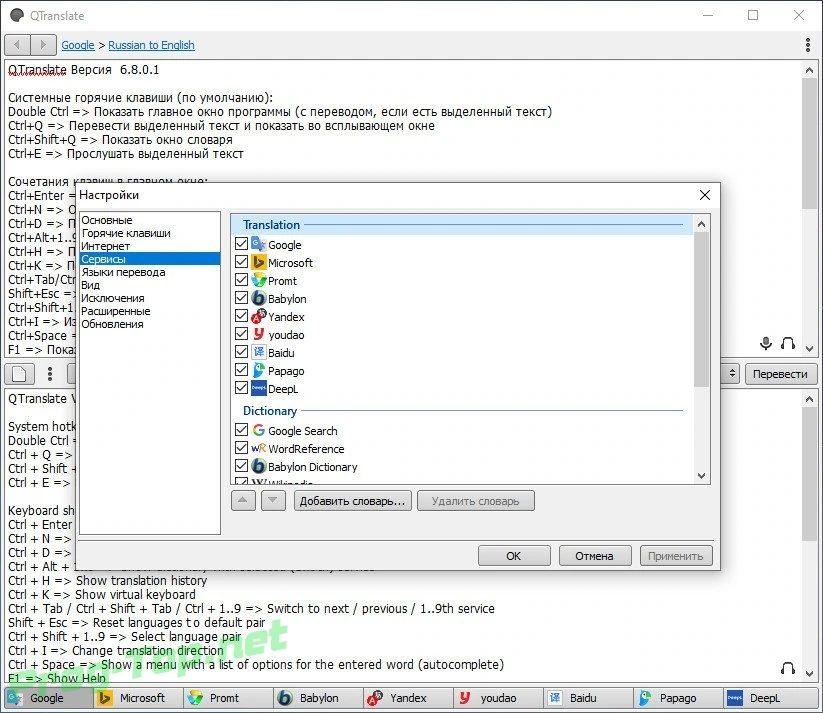
Task: Click the back navigation arrow in QTranslate
Action: point(17,45)
